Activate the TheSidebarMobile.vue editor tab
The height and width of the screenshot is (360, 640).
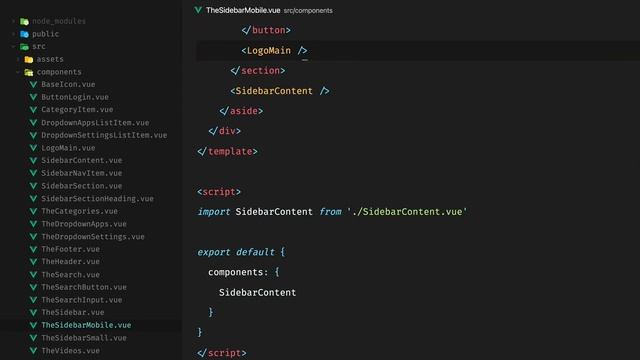pos(243,10)
